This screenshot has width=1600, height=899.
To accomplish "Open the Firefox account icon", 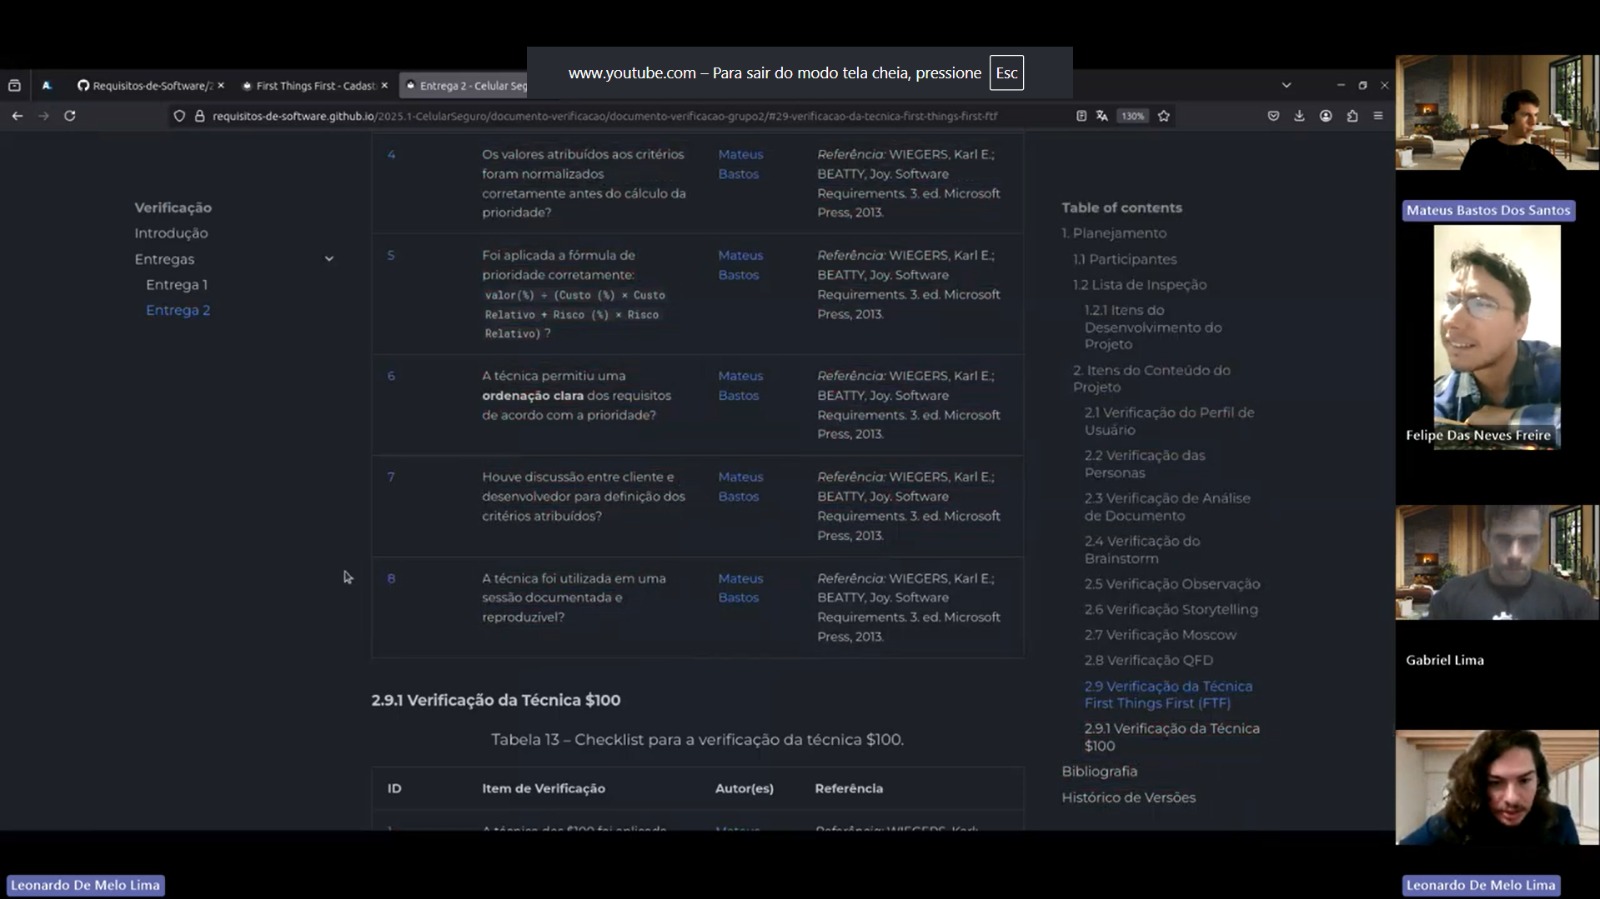I will tap(1326, 116).
